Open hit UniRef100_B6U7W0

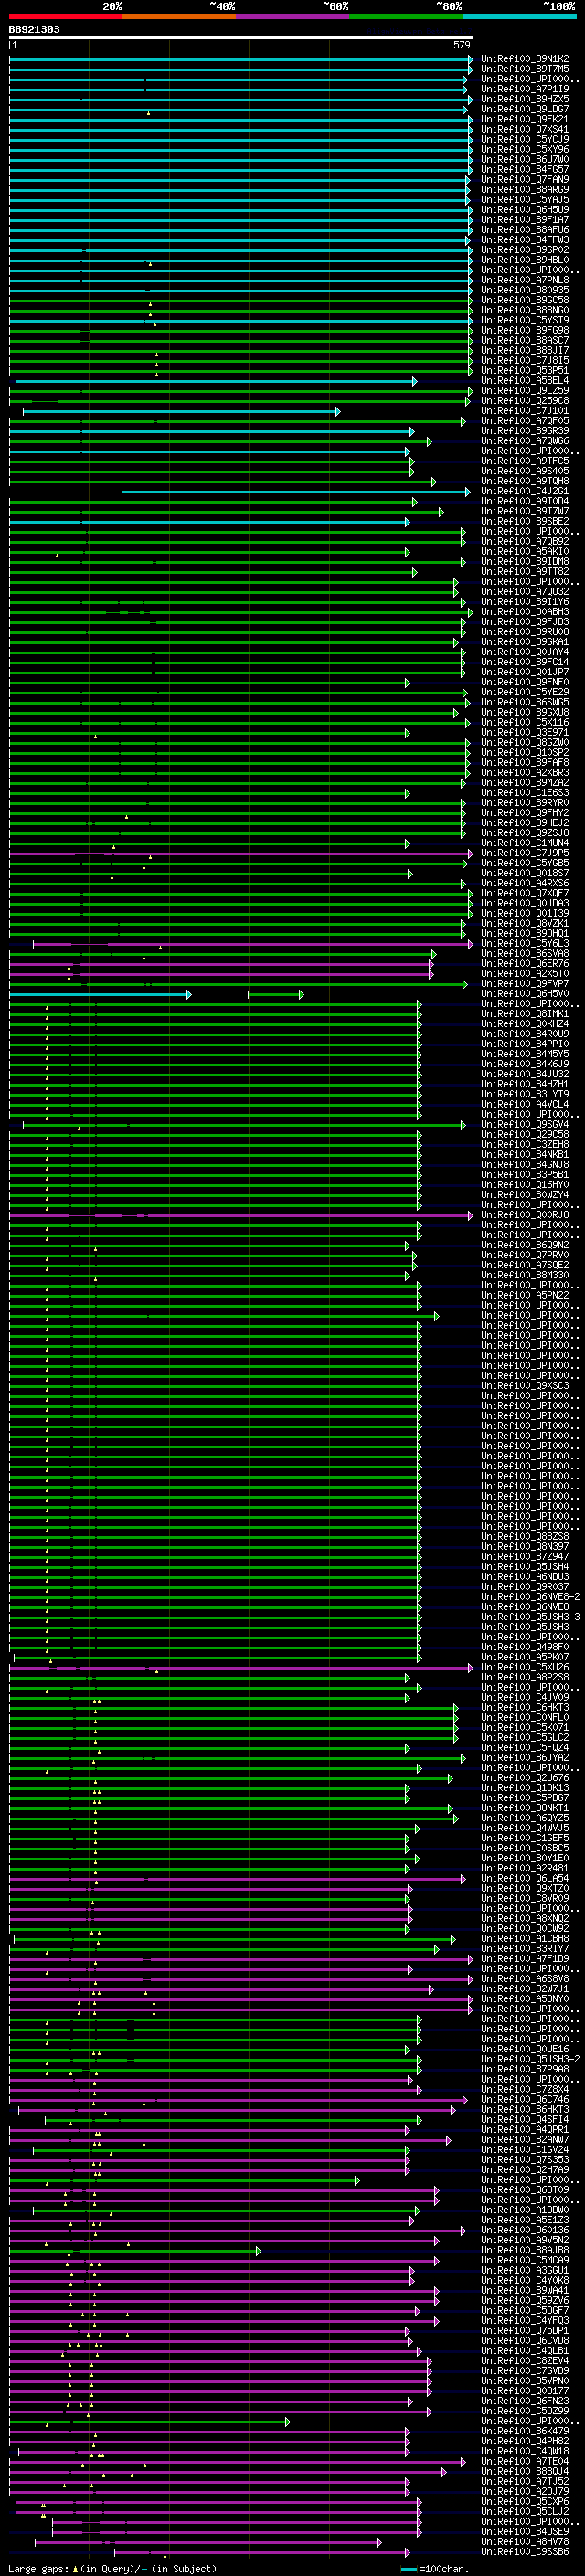tap(525, 160)
